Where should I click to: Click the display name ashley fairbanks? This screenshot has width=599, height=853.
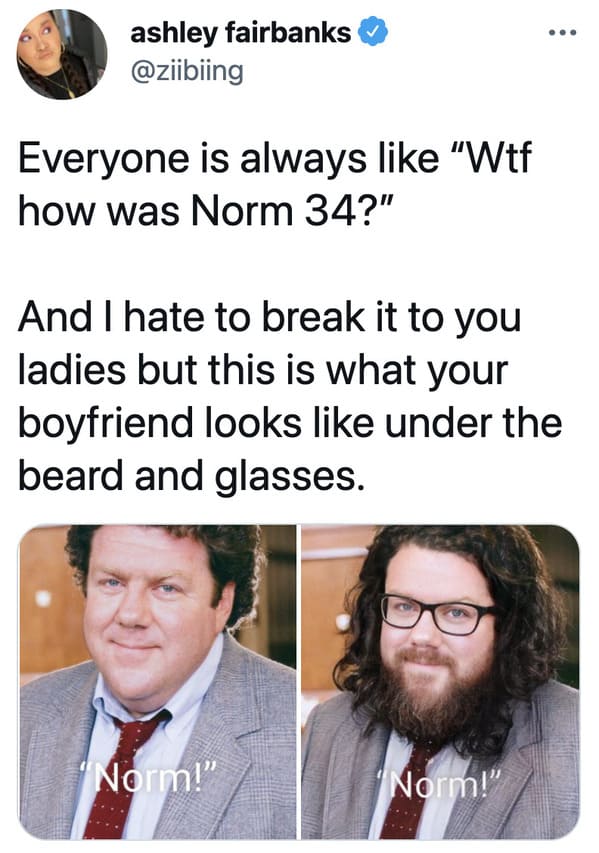tap(240, 33)
